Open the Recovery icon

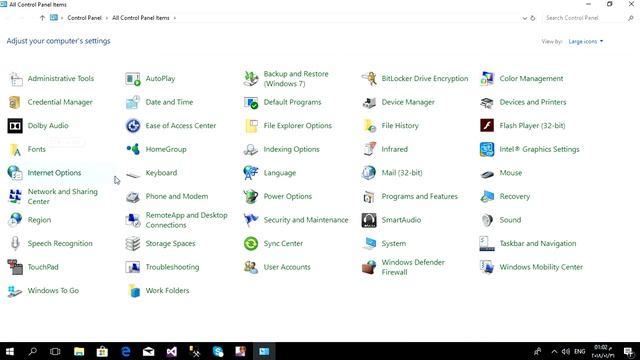click(487, 197)
